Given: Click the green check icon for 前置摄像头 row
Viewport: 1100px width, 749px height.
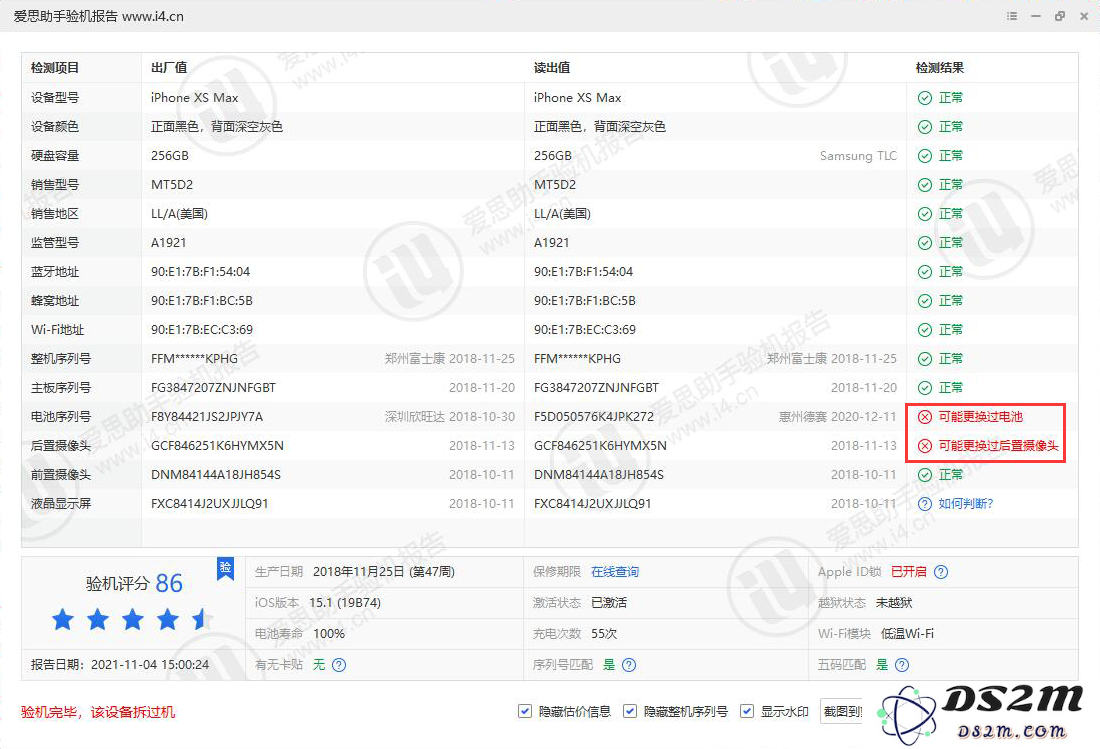Looking at the screenshot, I should click(x=925, y=475).
